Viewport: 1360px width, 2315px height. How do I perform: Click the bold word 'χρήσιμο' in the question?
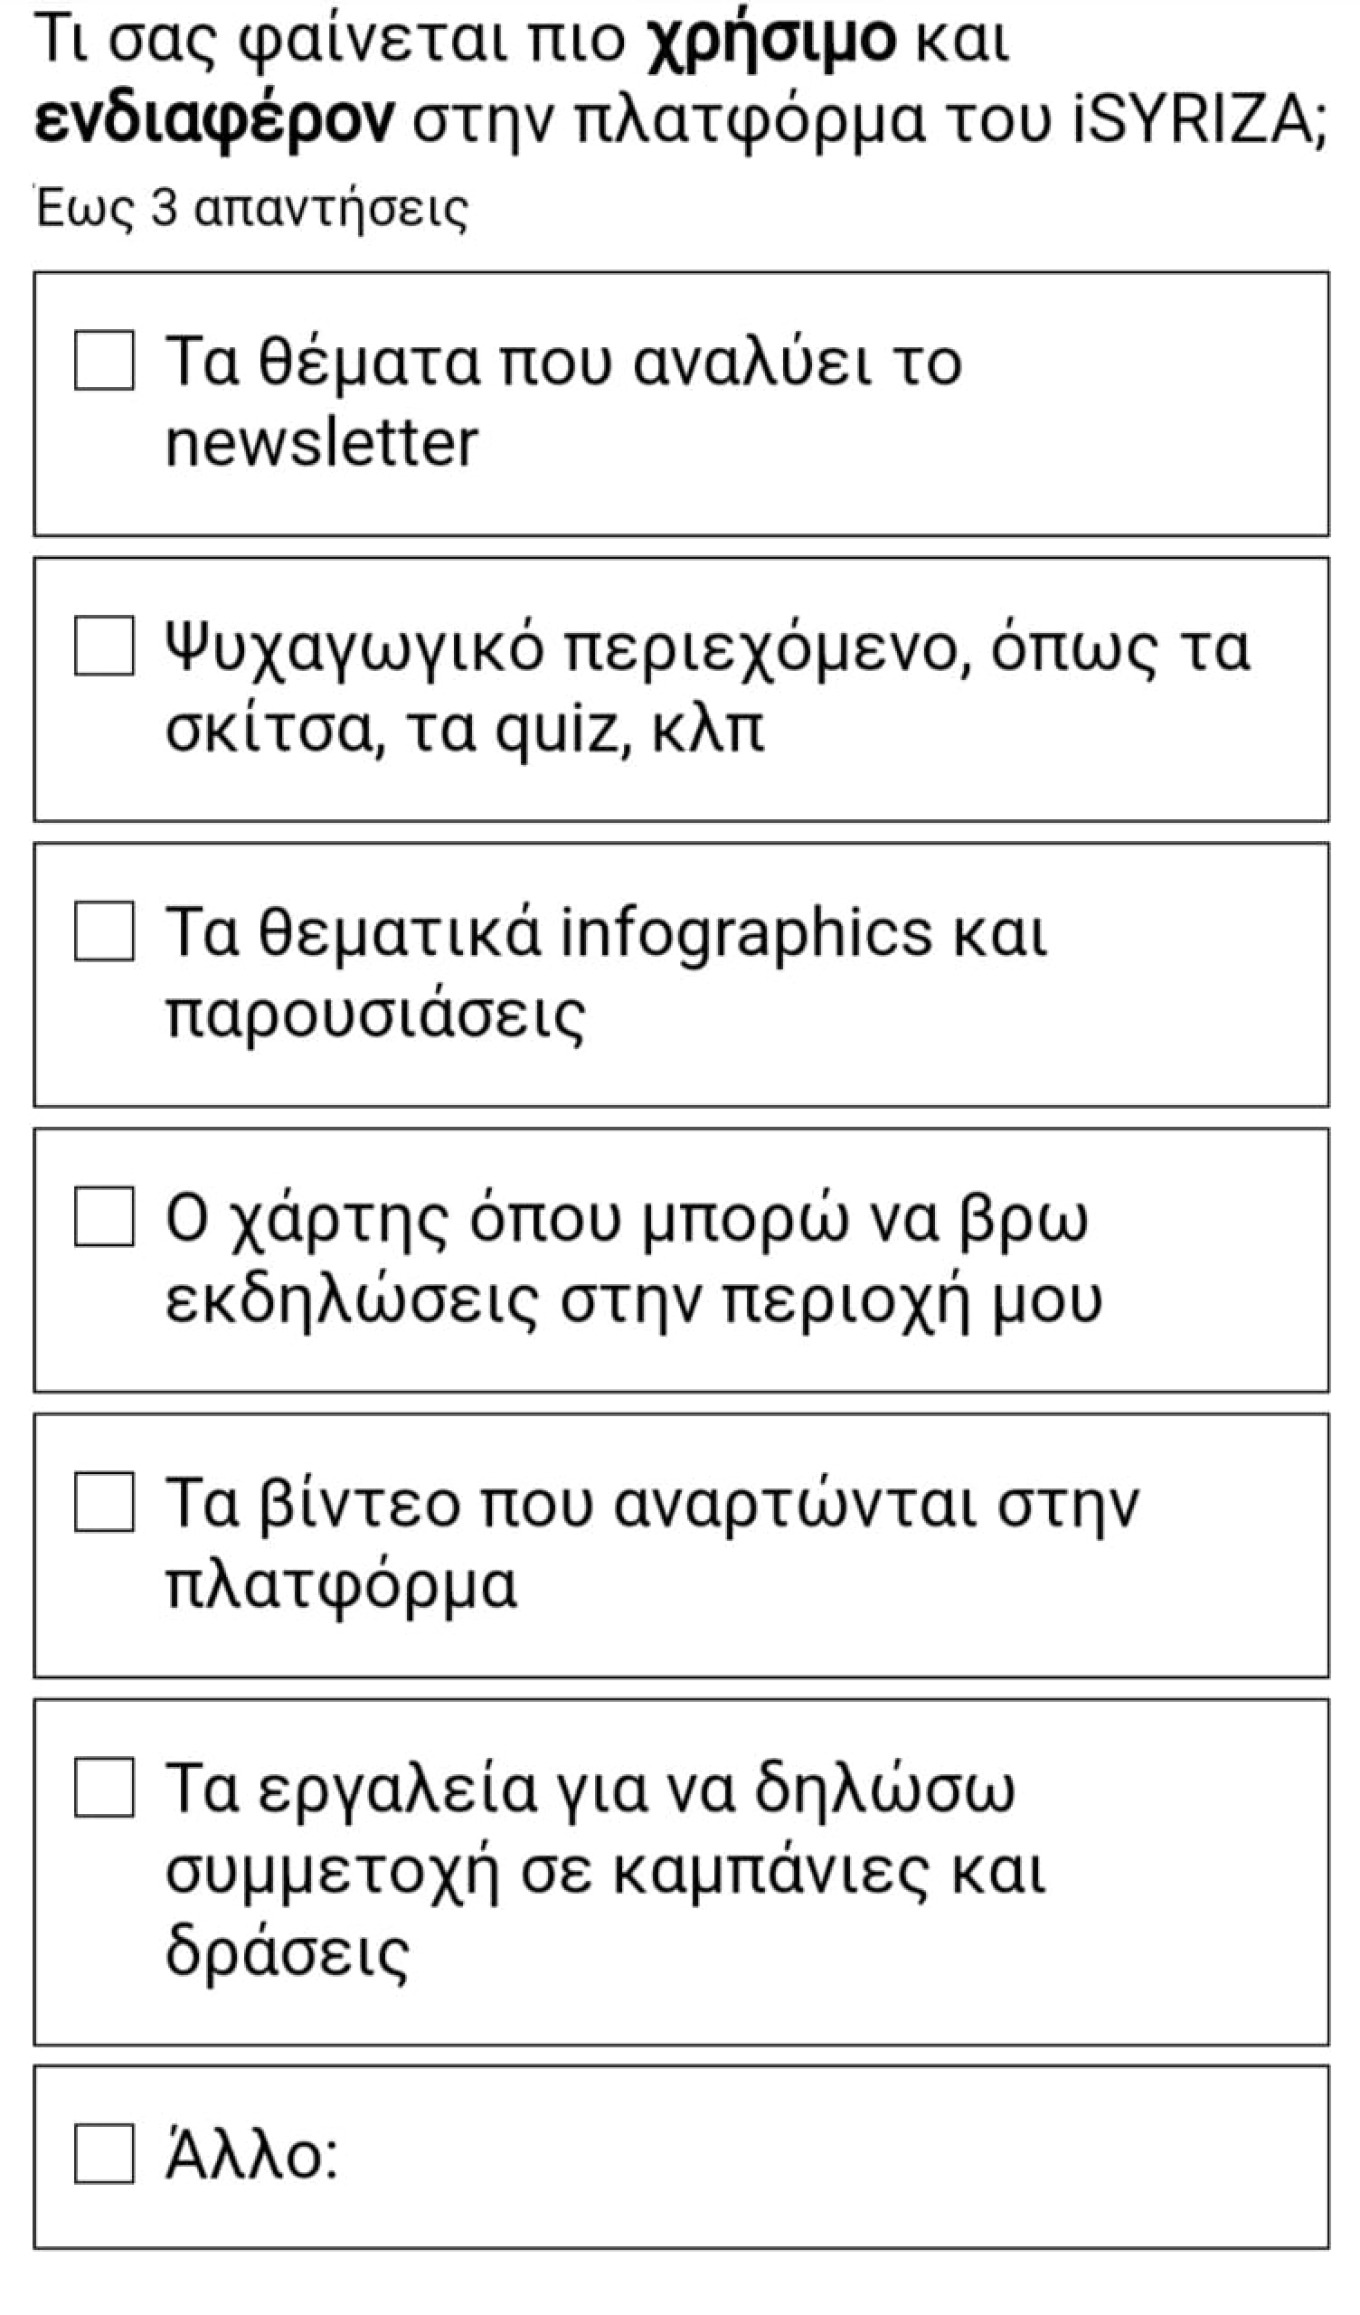(x=772, y=42)
